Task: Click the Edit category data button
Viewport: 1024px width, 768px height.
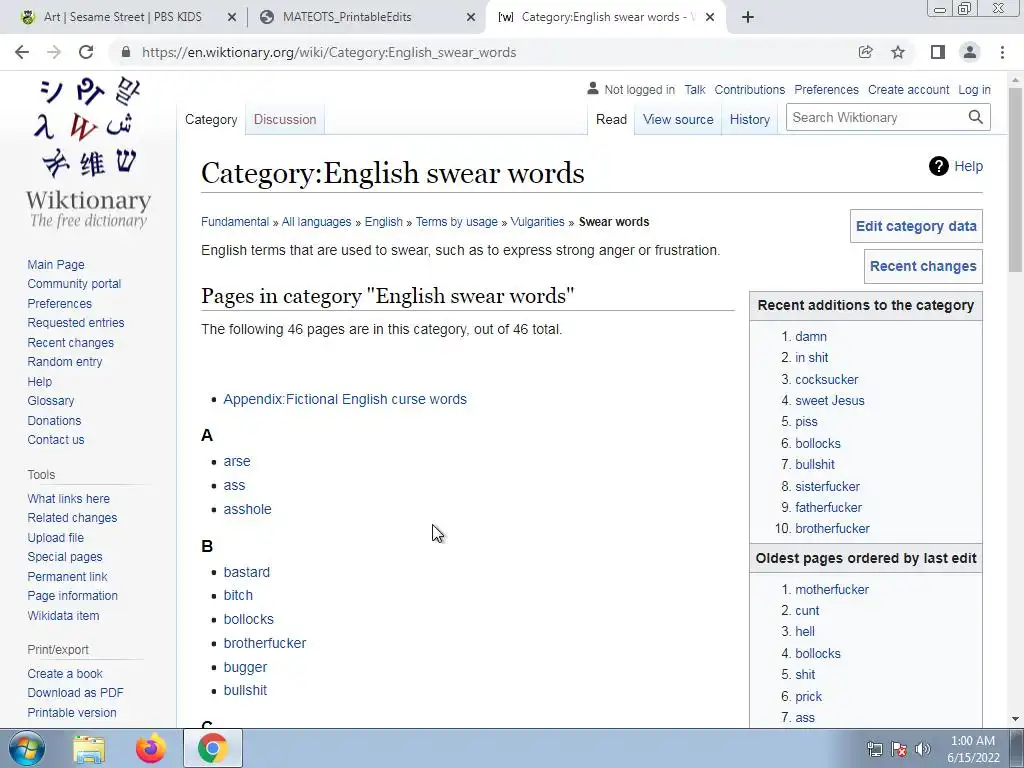Action: (x=916, y=226)
